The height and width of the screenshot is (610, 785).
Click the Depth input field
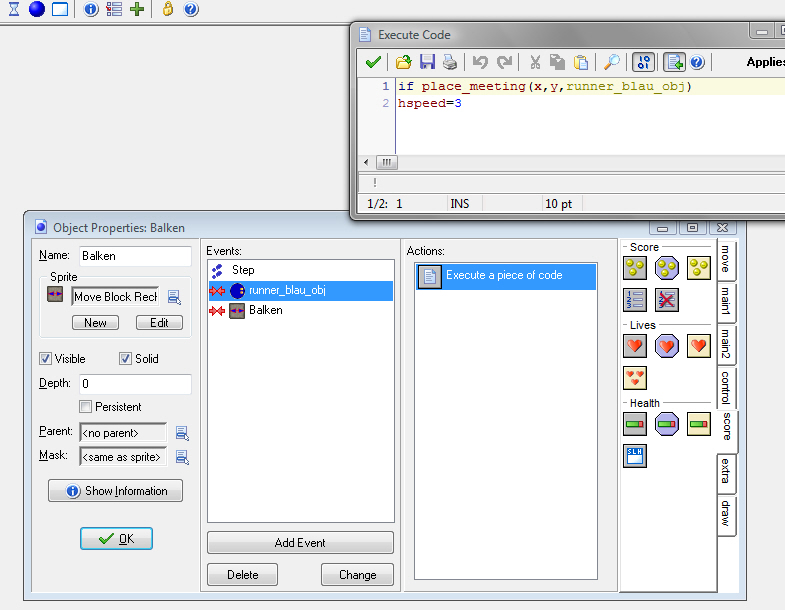pyautogui.click(x=135, y=384)
